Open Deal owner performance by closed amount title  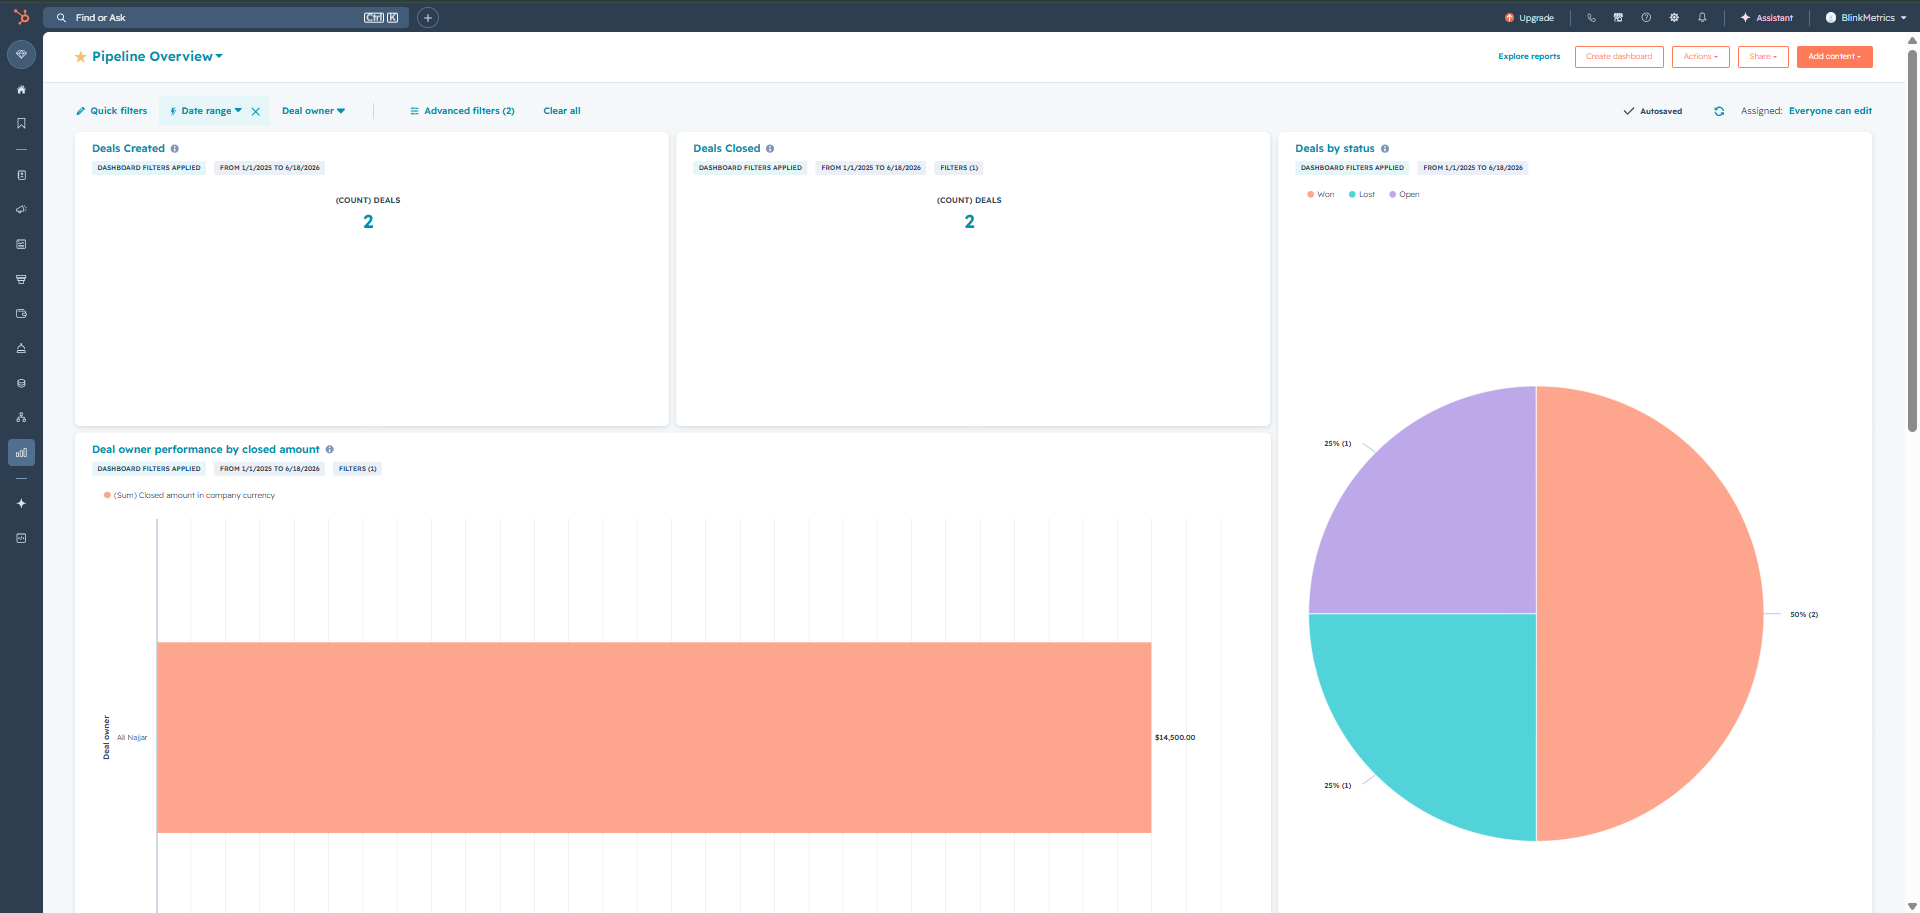point(206,450)
